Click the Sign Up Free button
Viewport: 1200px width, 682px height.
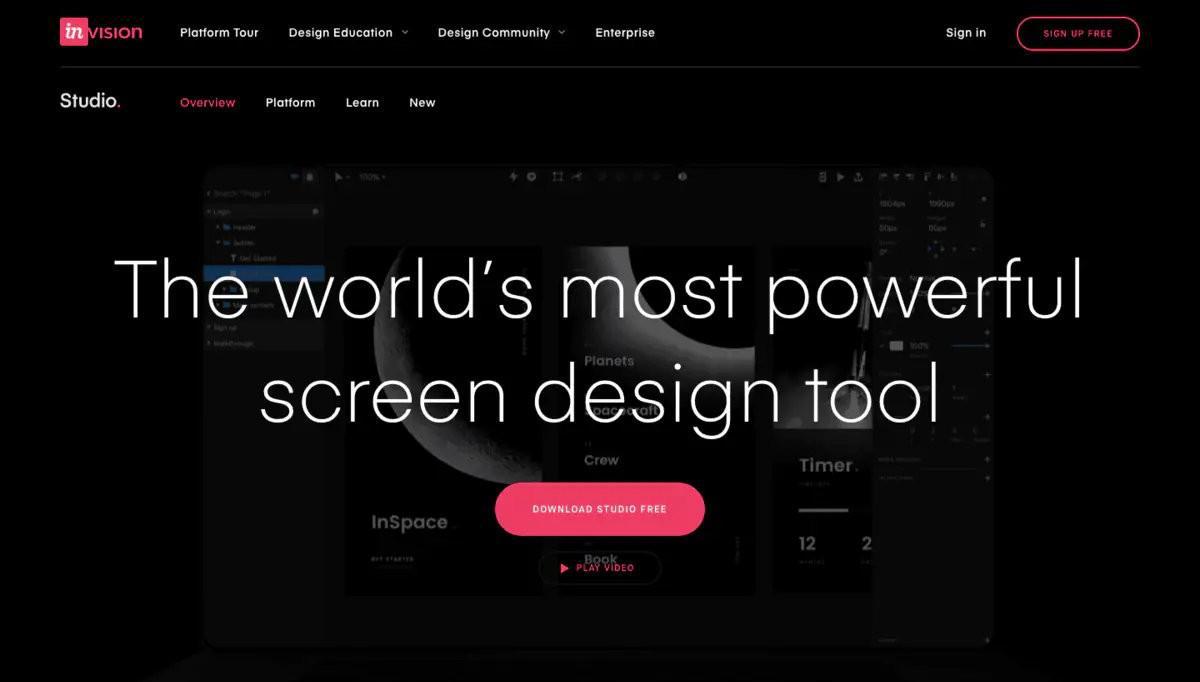point(1078,33)
